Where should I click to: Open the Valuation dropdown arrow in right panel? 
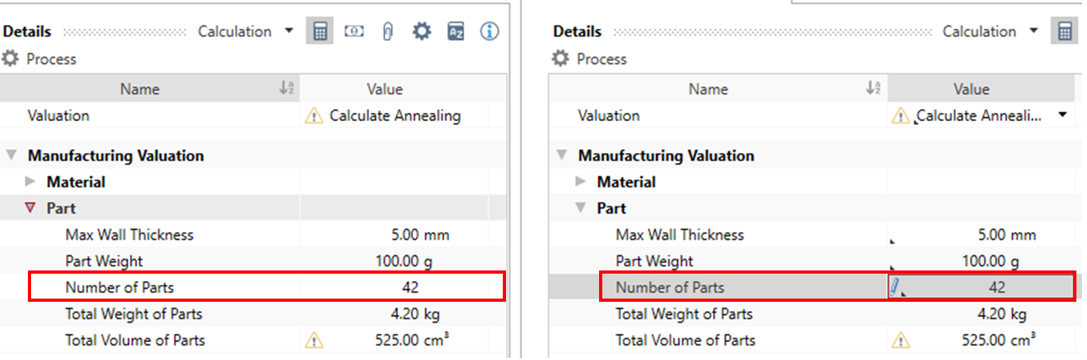click(x=1063, y=117)
